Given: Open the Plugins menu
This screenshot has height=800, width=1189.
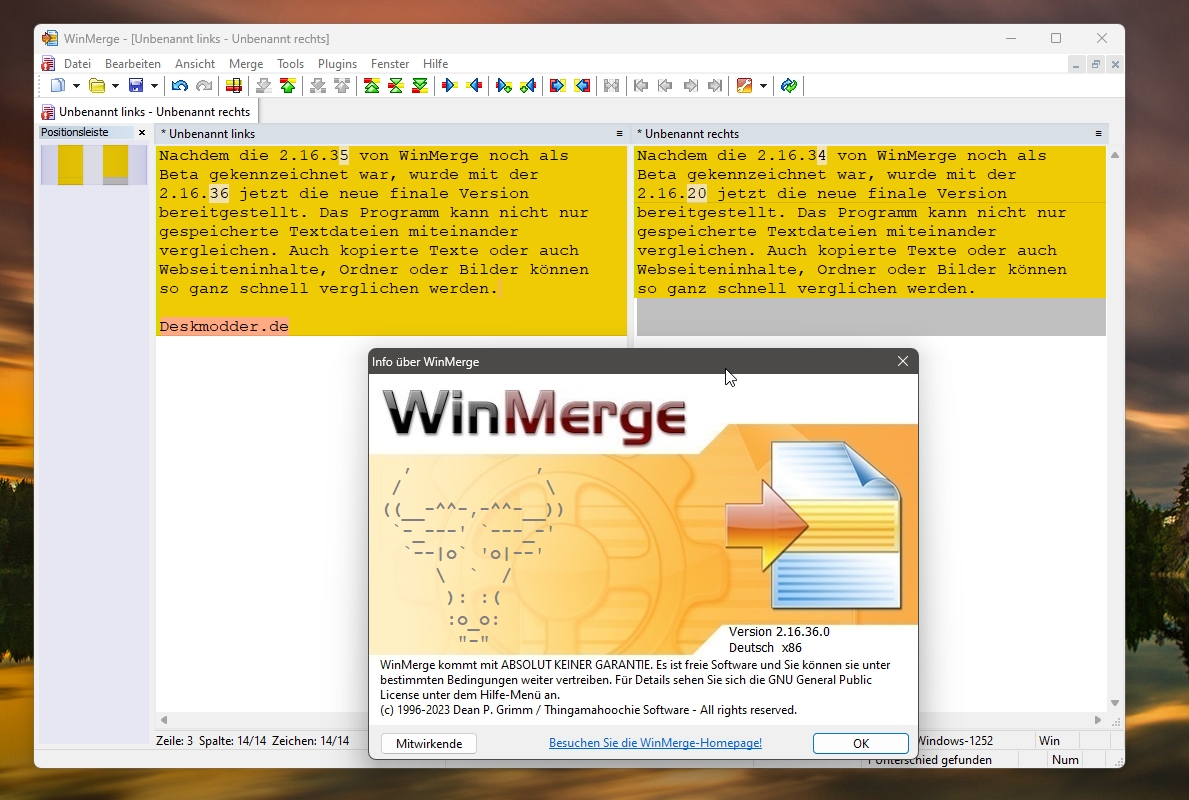Looking at the screenshot, I should [337, 64].
